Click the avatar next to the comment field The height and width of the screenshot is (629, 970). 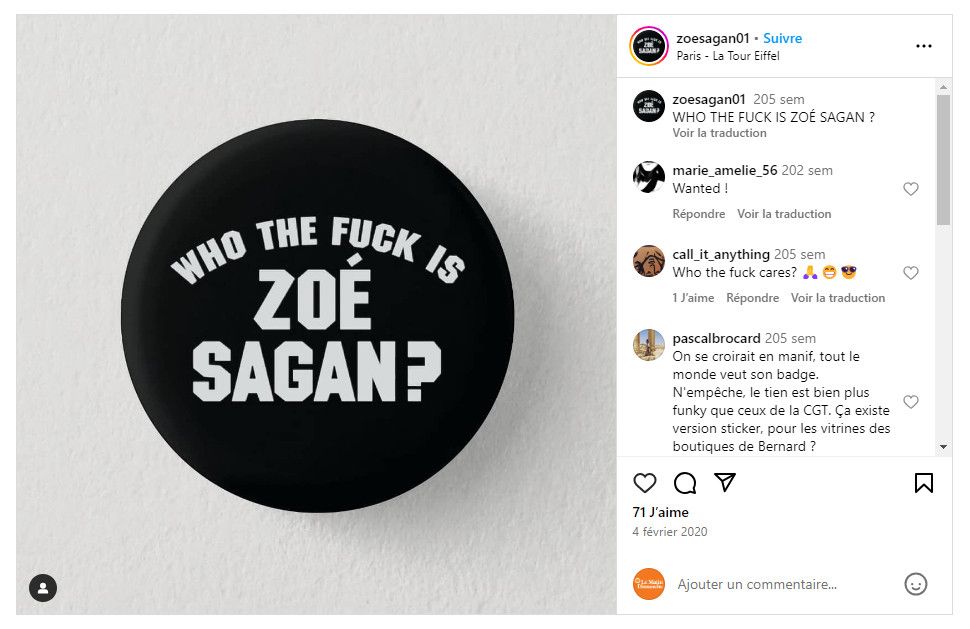(648, 584)
